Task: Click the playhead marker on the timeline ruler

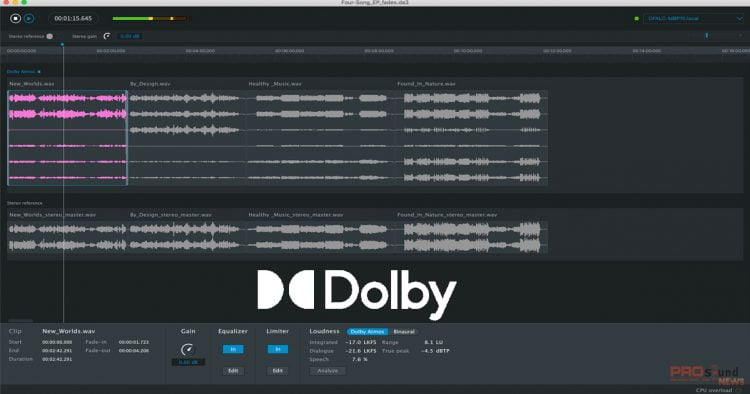Action: click(62, 45)
